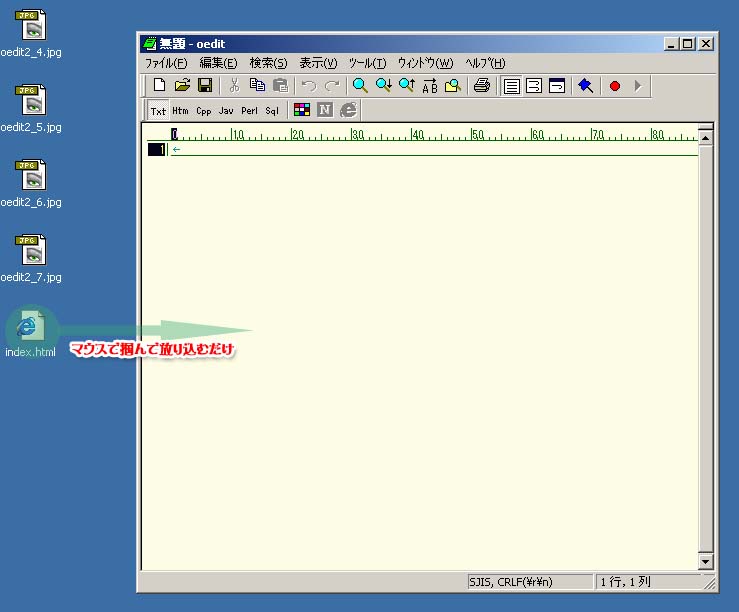Enable Htm syntax mode
Viewport: 739px width, 612px height.
[x=180, y=111]
